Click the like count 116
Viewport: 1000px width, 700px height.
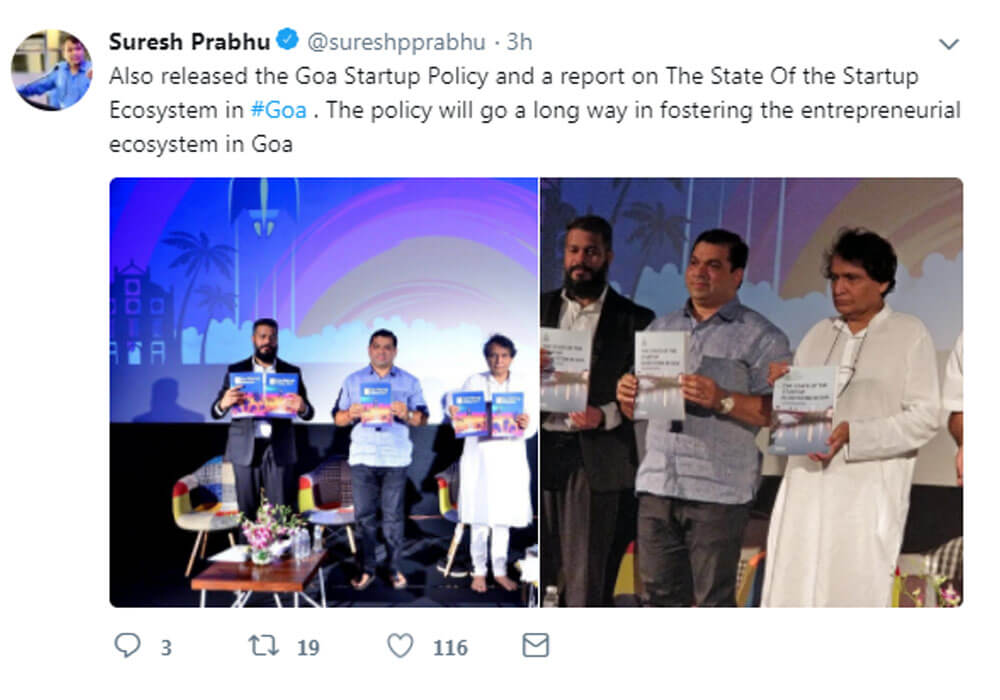(x=450, y=648)
